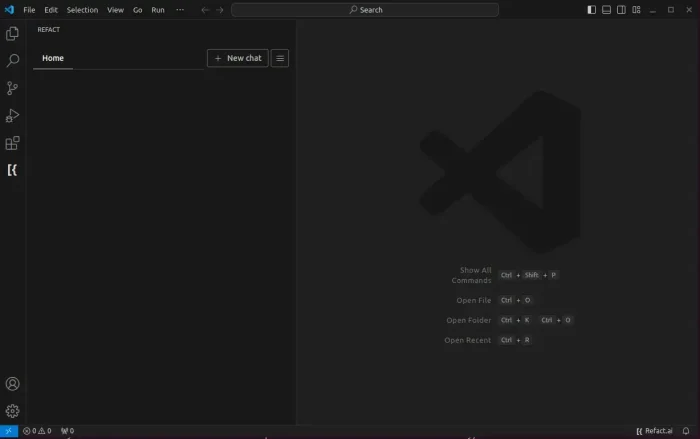The width and height of the screenshot is (700, 439).
Task: Open the remote window indicator in status bar
Action: tap(9, 431)
